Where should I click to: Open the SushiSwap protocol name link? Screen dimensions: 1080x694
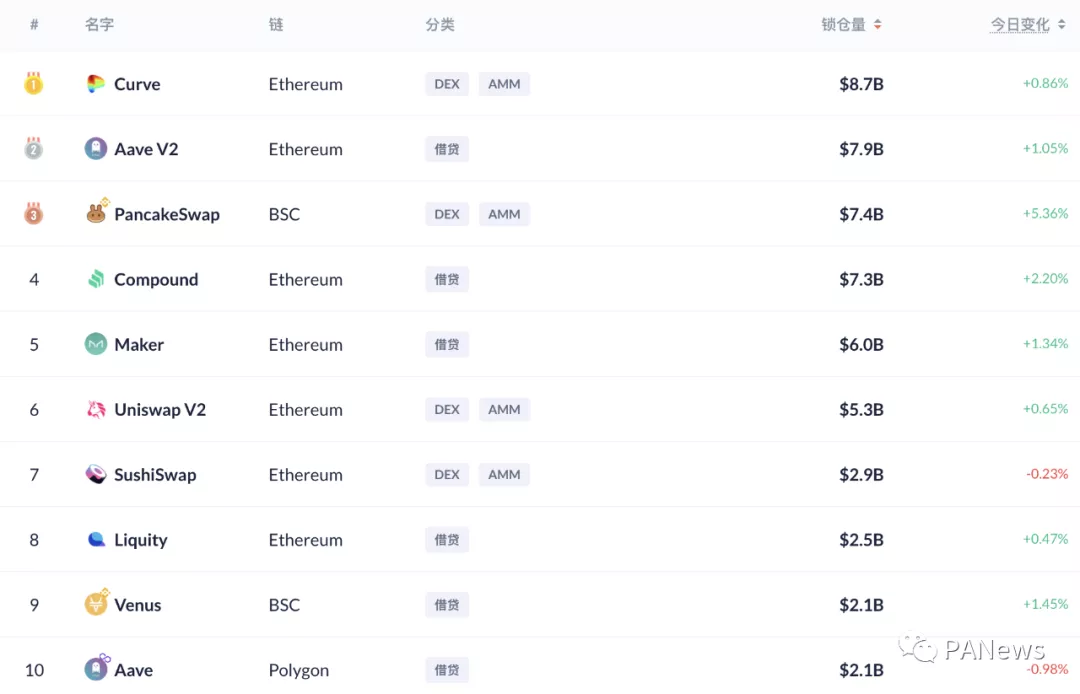click(155, 475)
